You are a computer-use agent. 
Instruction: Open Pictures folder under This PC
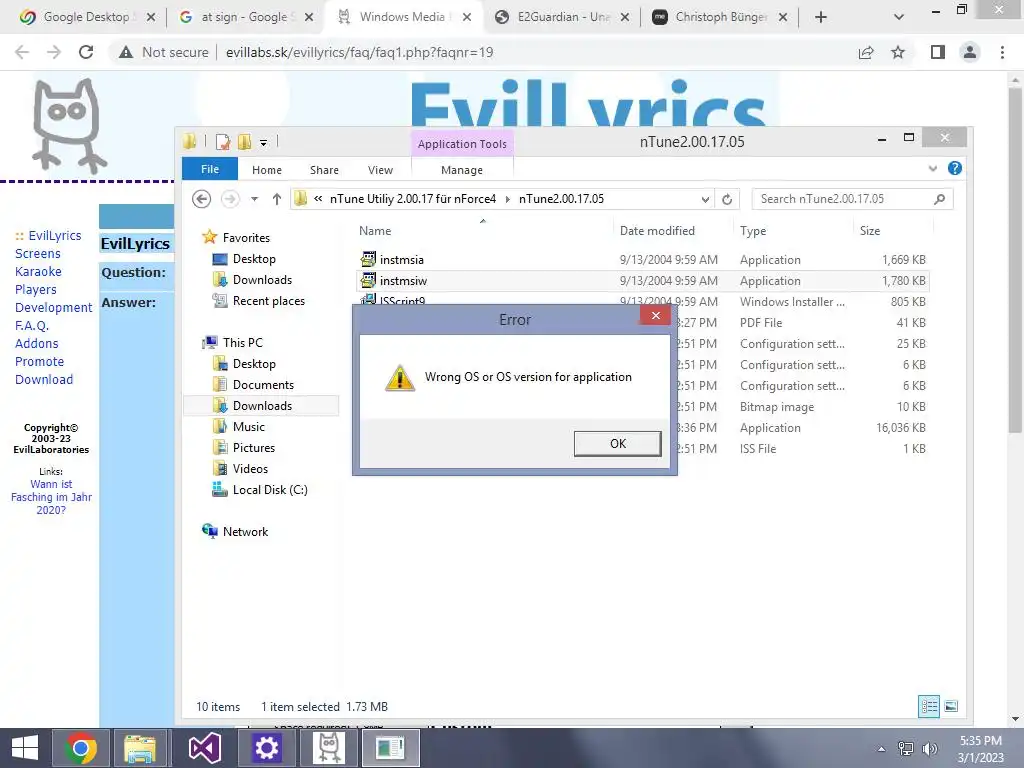click(x=253, y=447)
